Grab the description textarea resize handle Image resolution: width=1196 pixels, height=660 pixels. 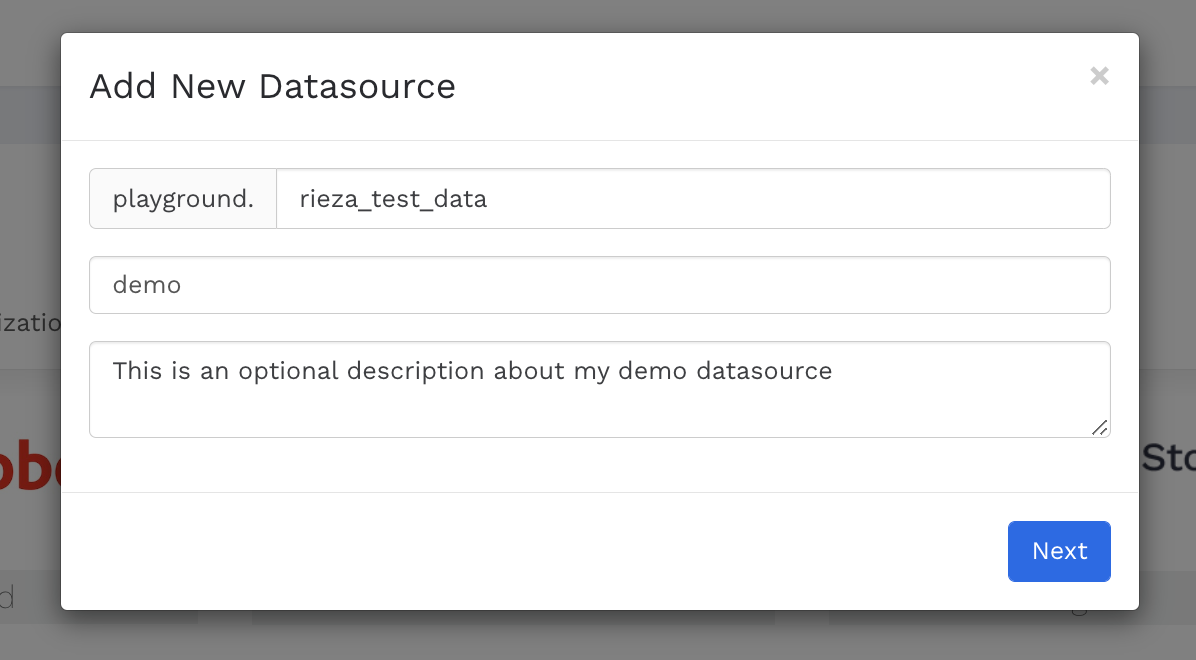click(x=1099, y=427)
